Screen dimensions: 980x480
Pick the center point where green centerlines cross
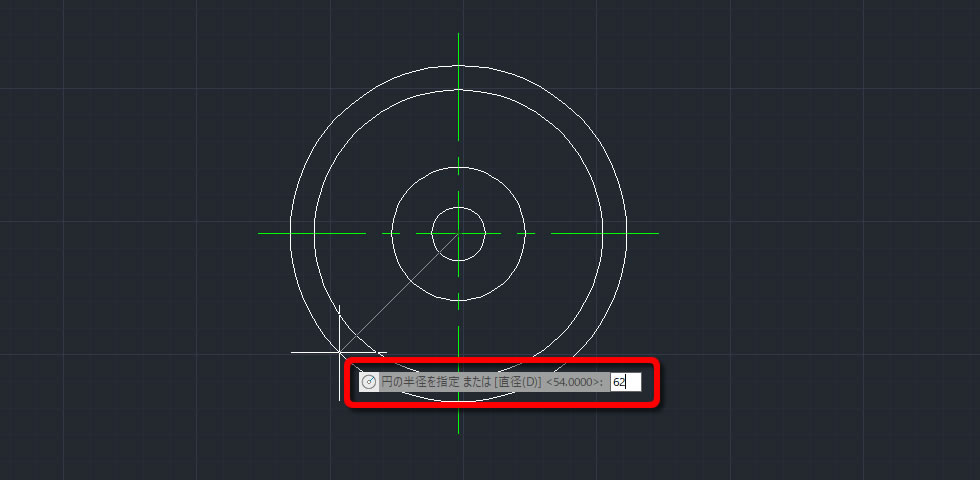459,234
